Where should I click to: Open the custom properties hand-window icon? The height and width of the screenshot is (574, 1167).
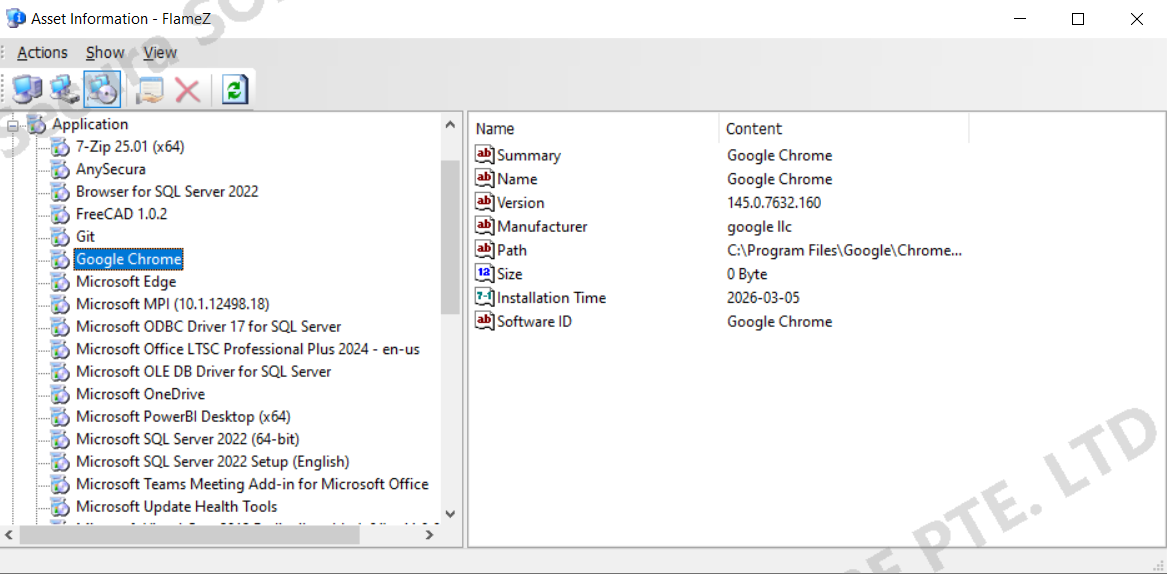pyautogui.click(x=150, y=90)
